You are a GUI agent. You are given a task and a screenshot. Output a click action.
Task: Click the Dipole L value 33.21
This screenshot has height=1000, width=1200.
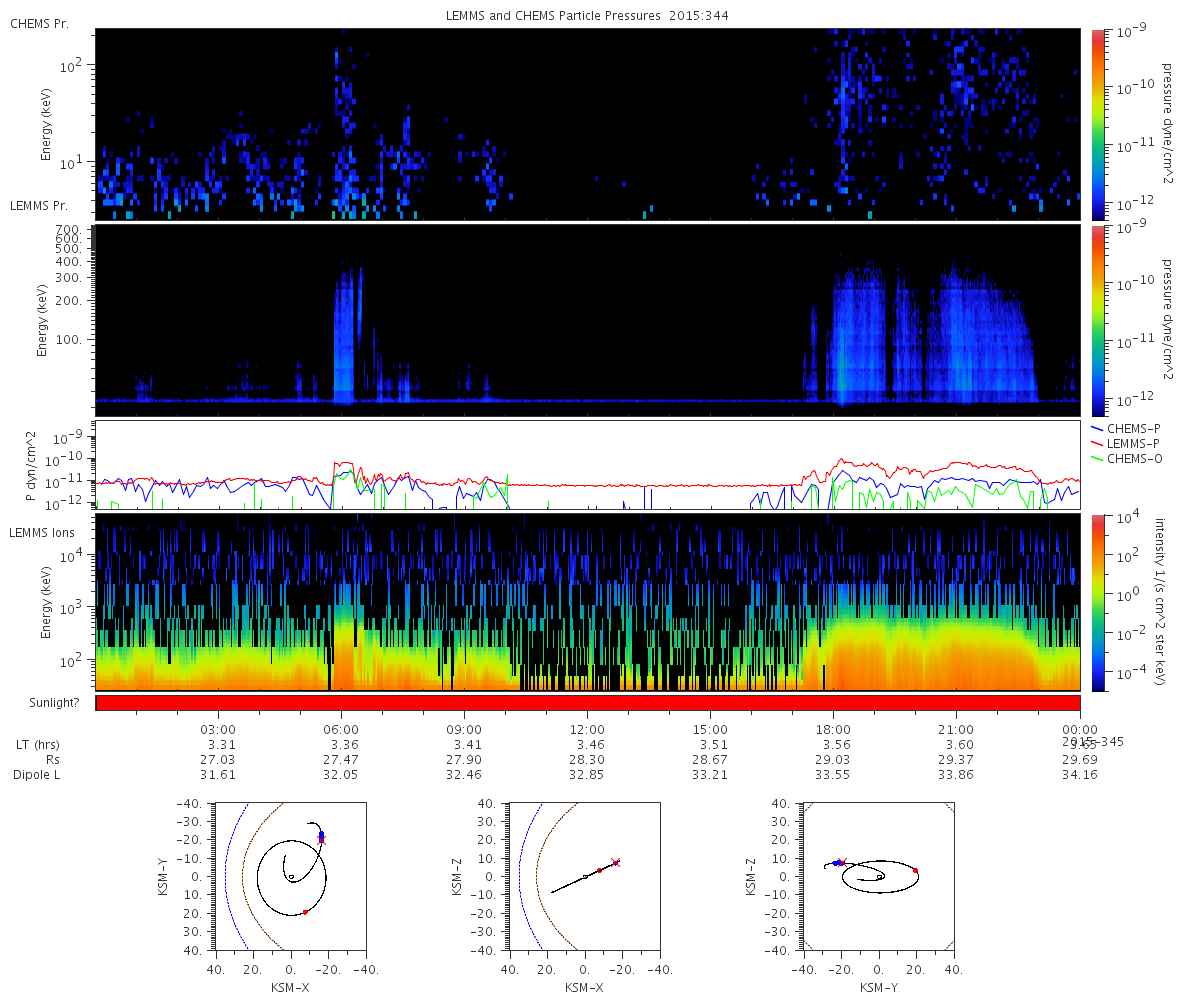point(710,775)
